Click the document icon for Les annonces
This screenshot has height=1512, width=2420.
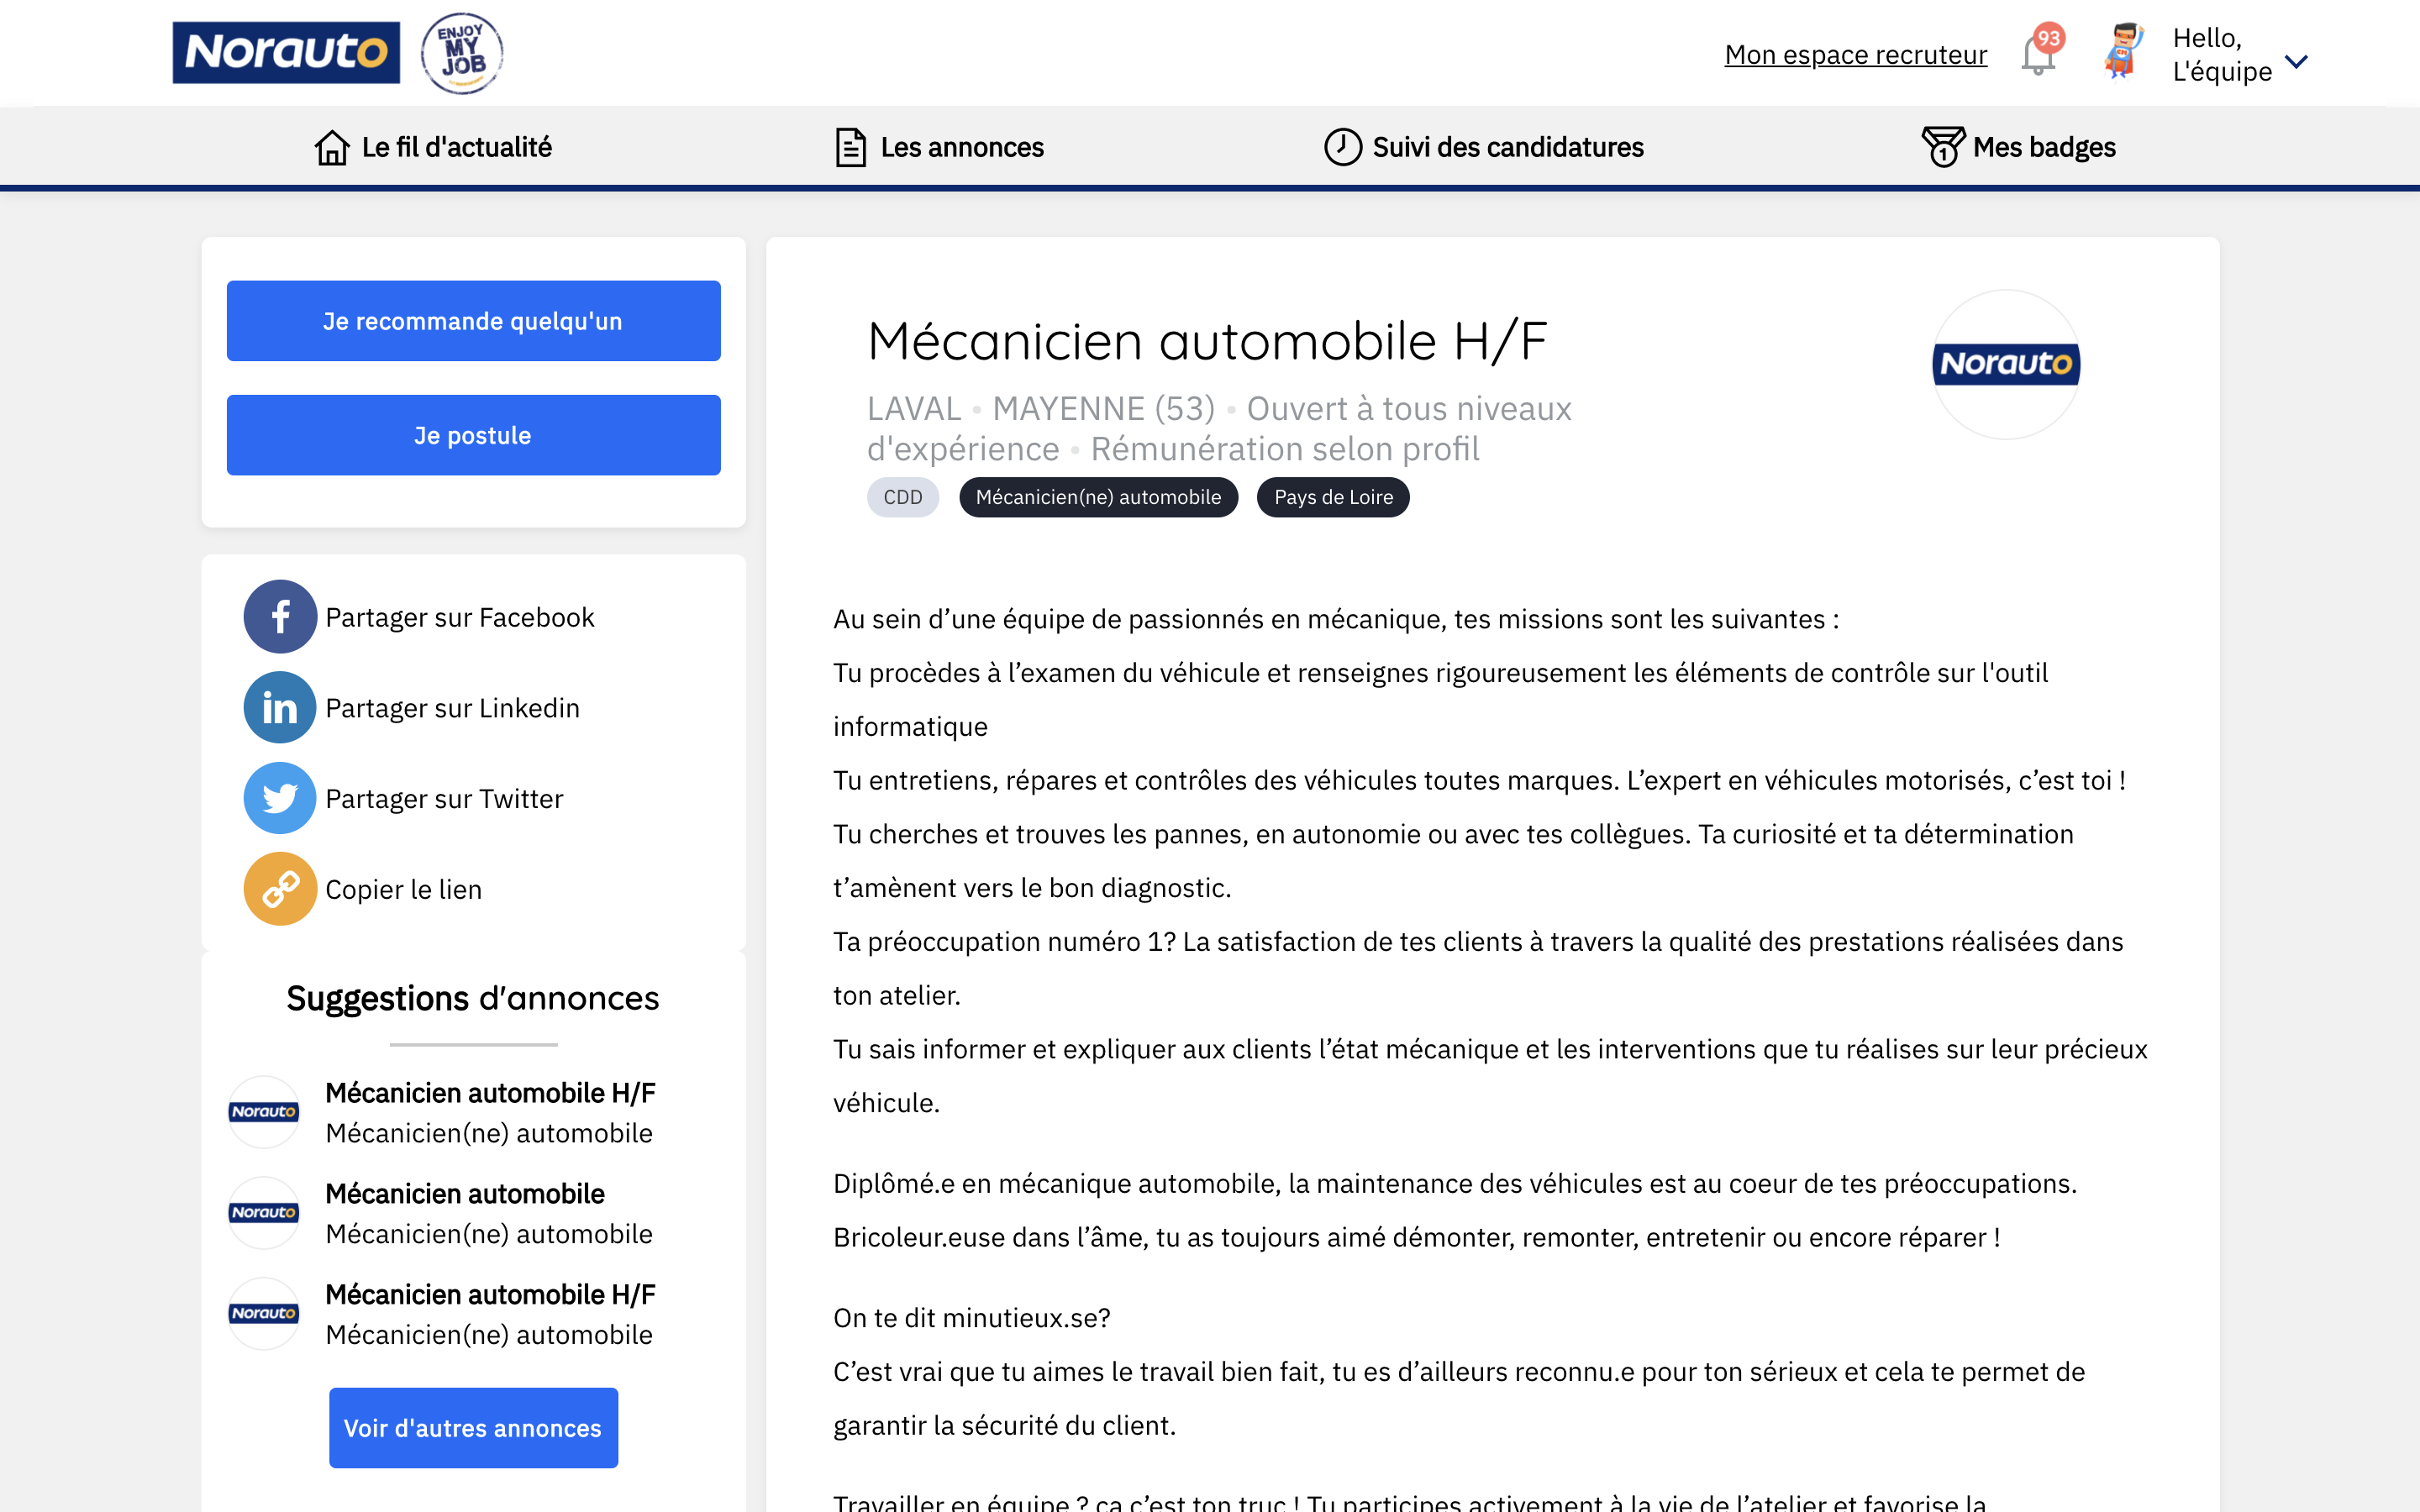(850, 147)
